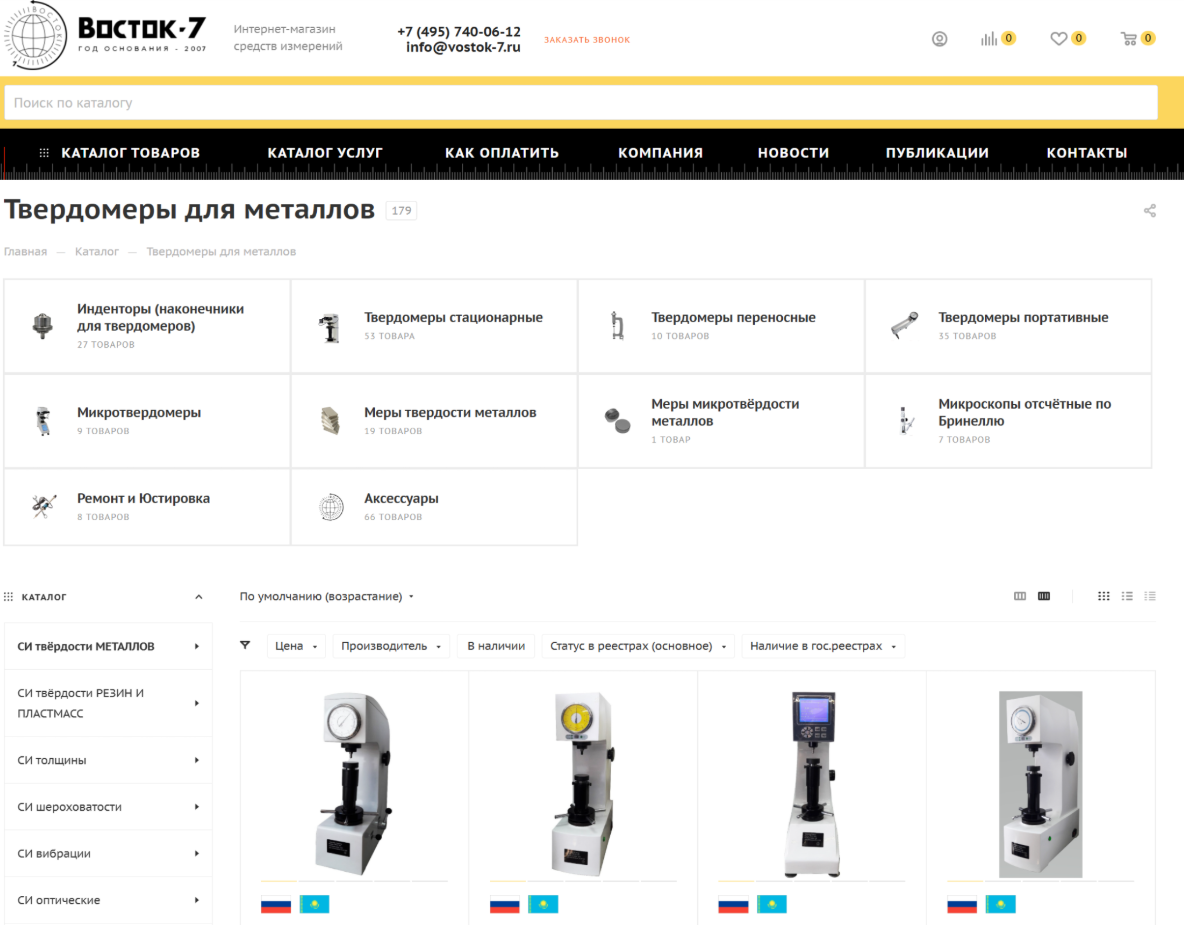The image size is (1184, 925).
Task: Click the Аксессуары globe icon
Action: pos(331,507)
